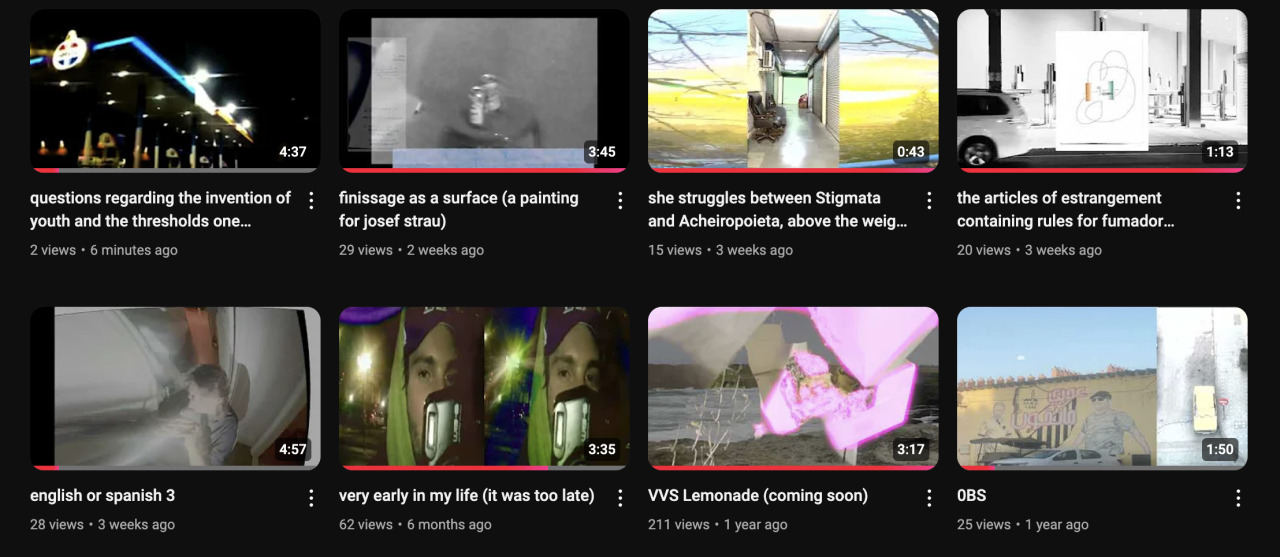Open options menu for 'questions regarding the invention' video
Screen dimensions: 1280x557
311,201
